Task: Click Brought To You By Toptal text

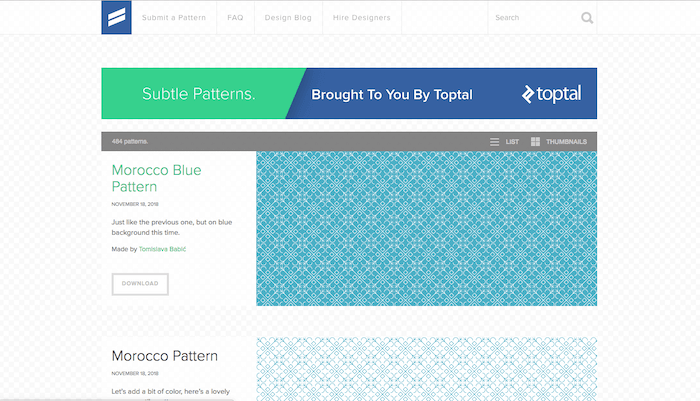Action: 391,95
